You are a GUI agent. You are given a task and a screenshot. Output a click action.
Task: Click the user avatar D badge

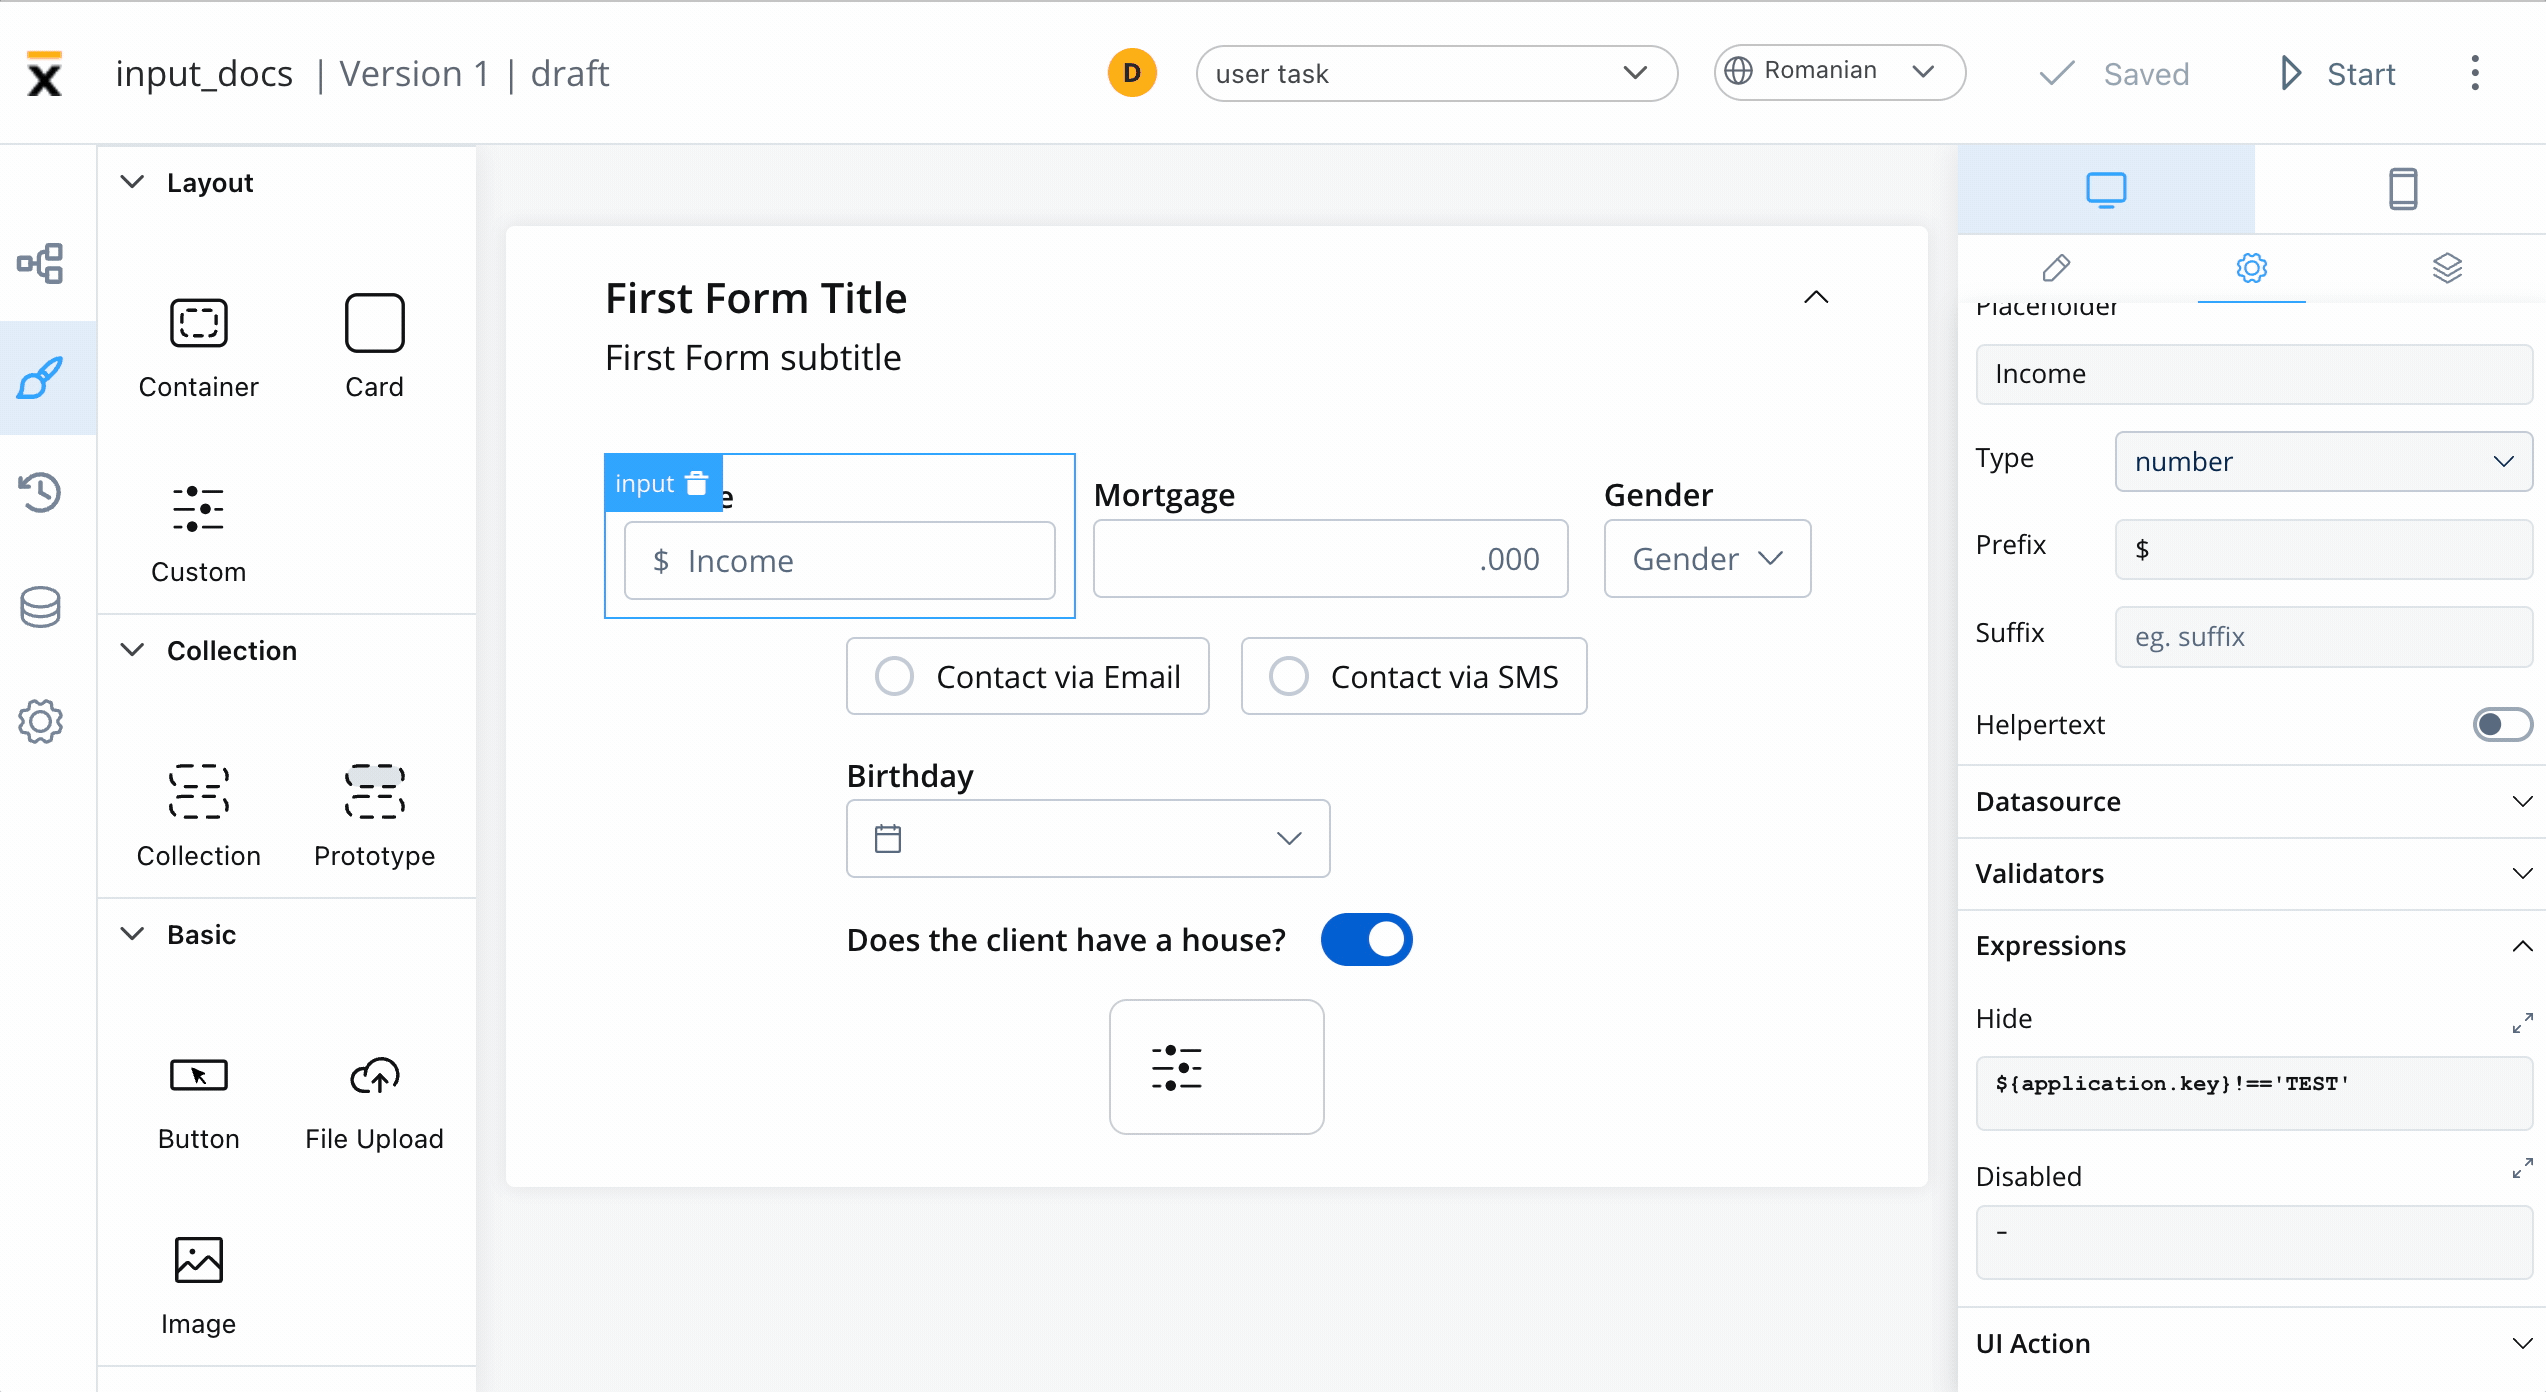1131,73
